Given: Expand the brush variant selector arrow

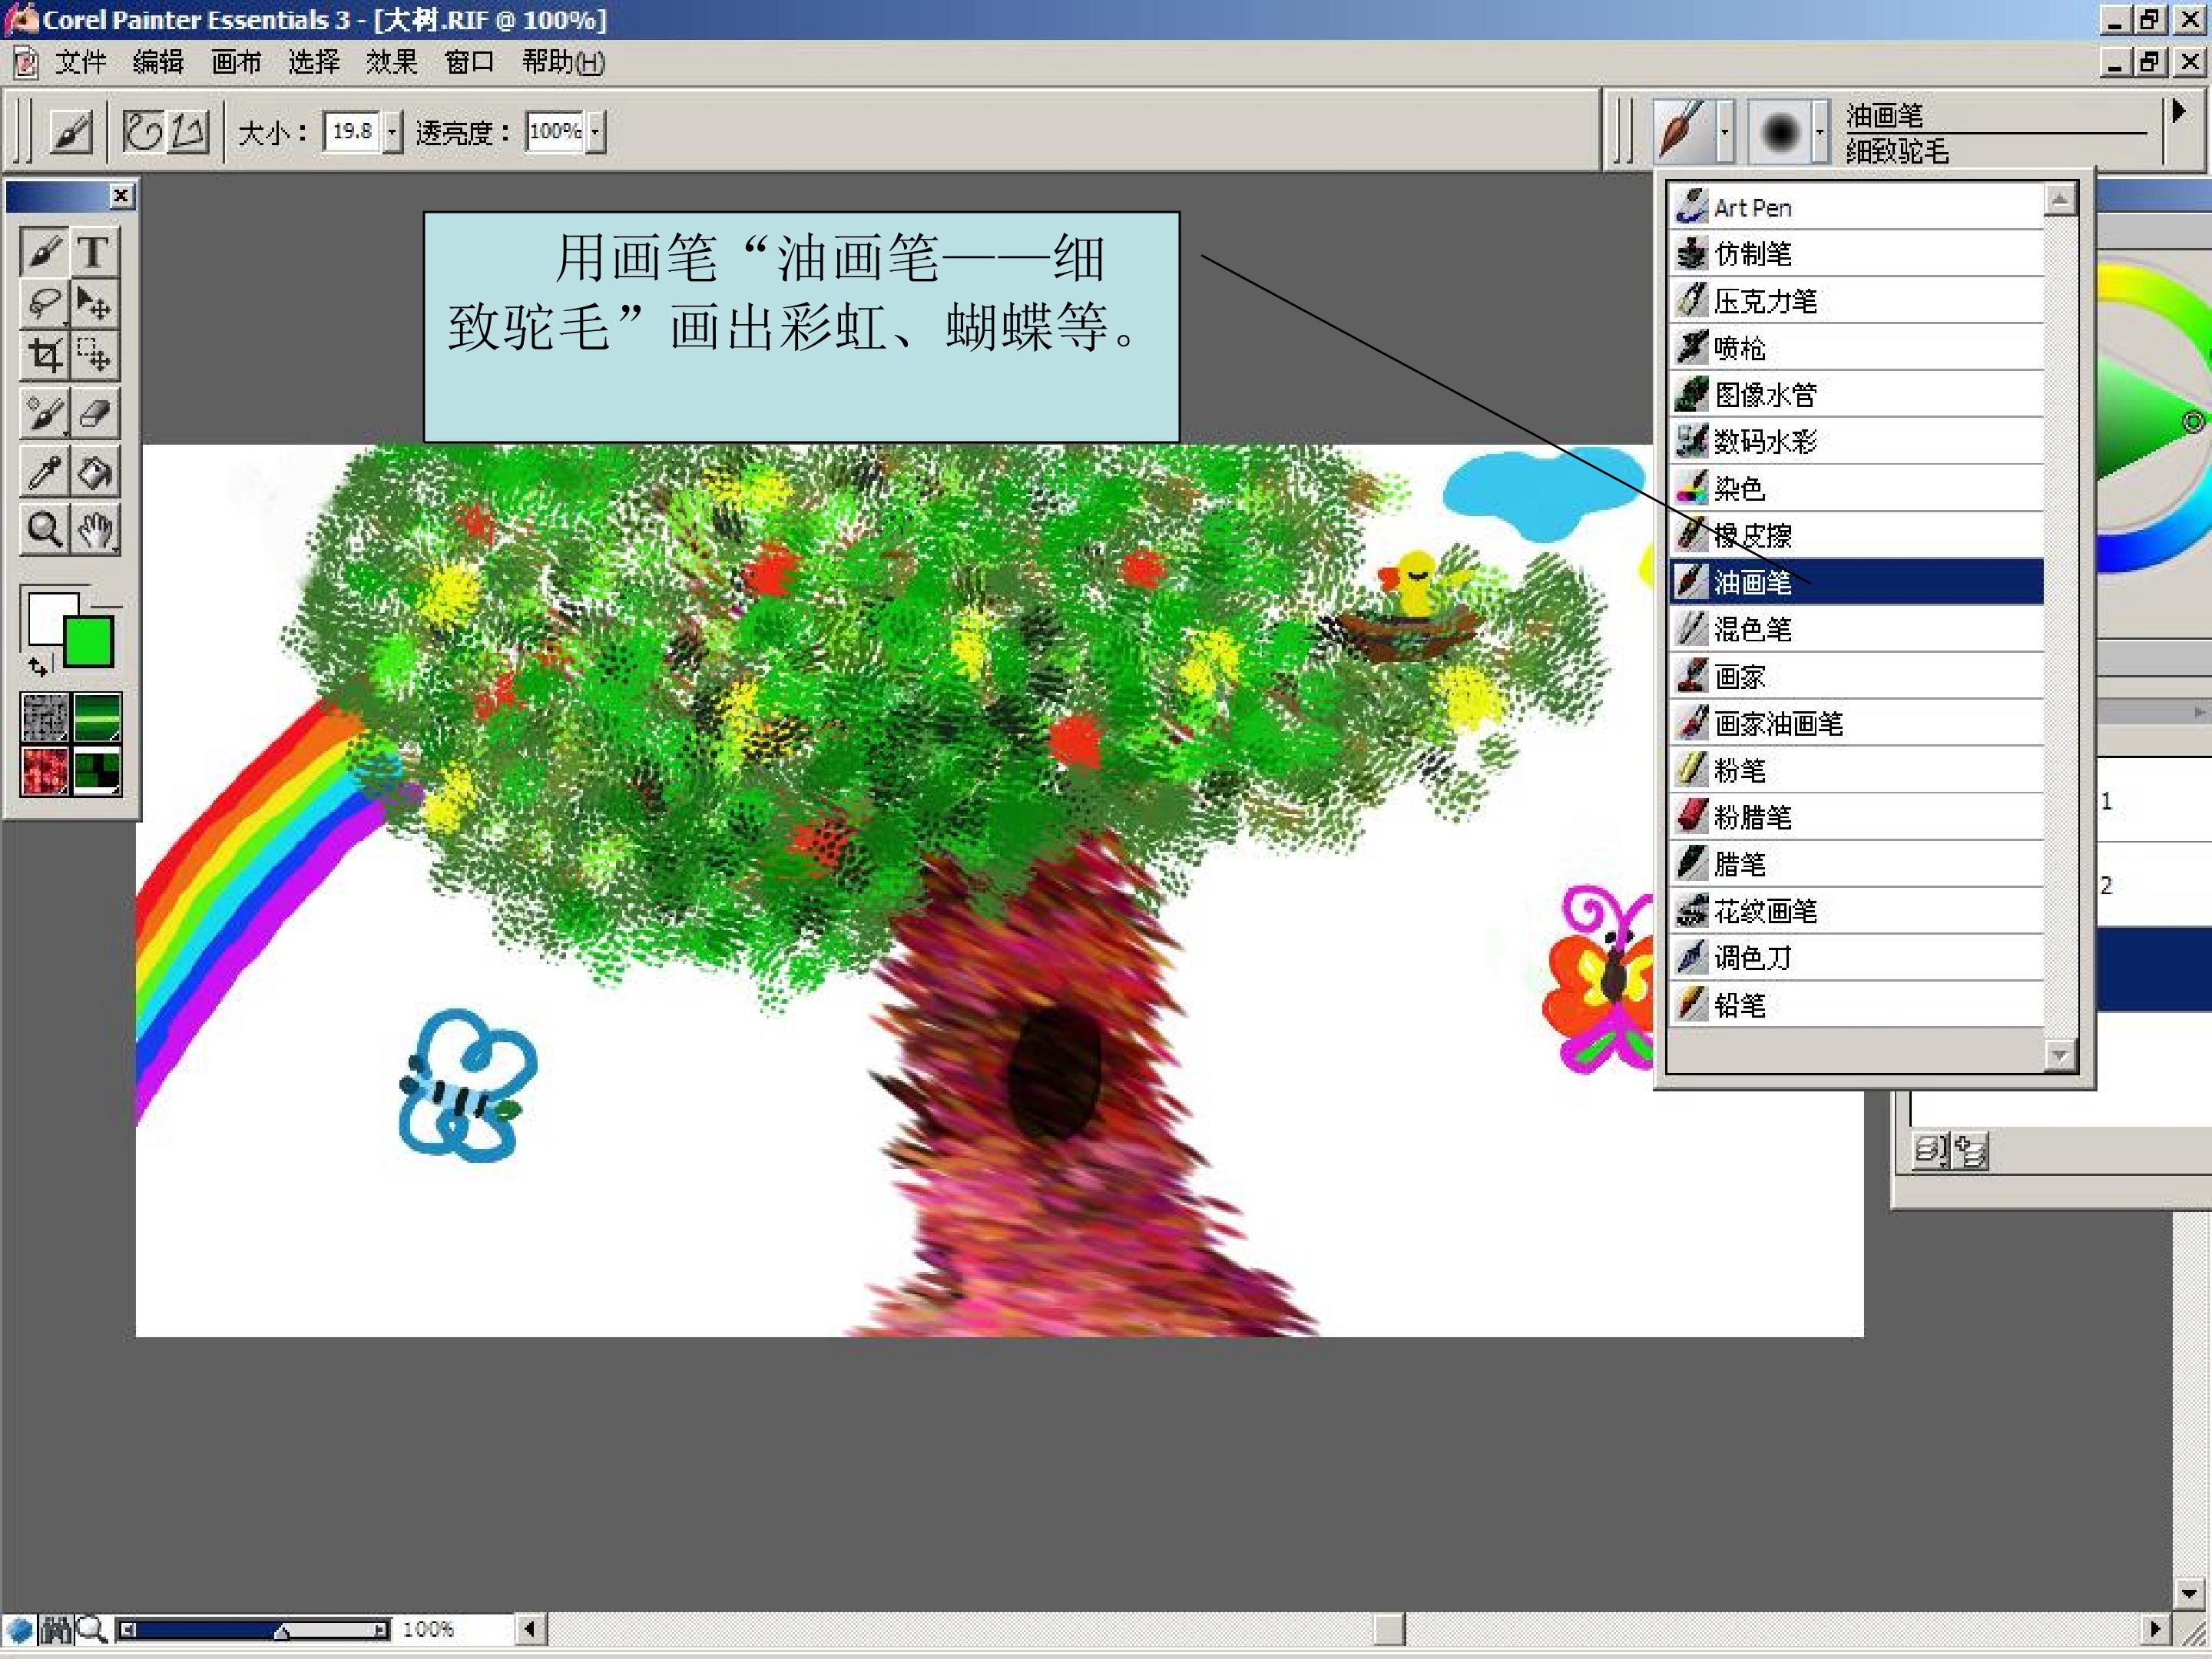Looking at the screenshot, I should (x=1819, y=131).
